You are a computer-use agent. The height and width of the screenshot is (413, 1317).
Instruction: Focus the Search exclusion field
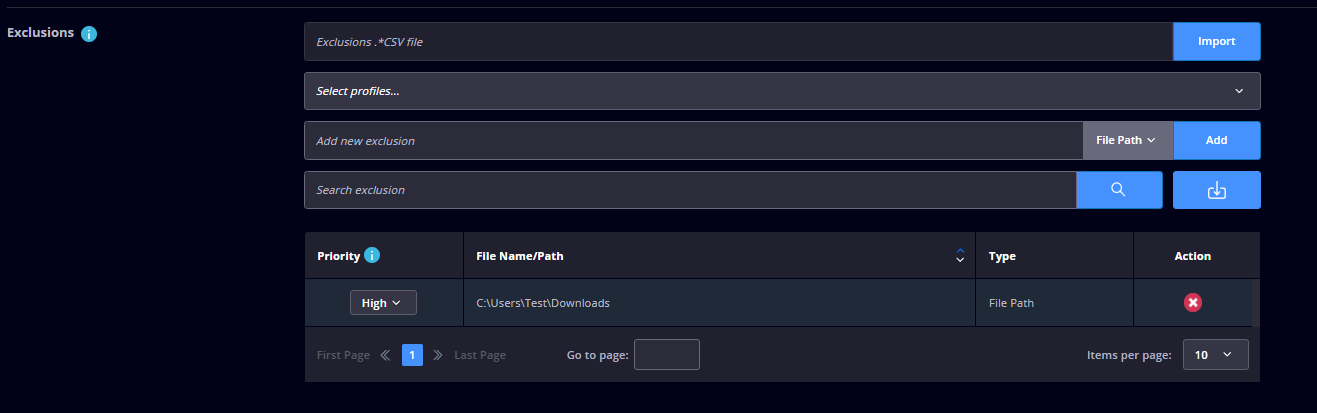tap(690, 190)
